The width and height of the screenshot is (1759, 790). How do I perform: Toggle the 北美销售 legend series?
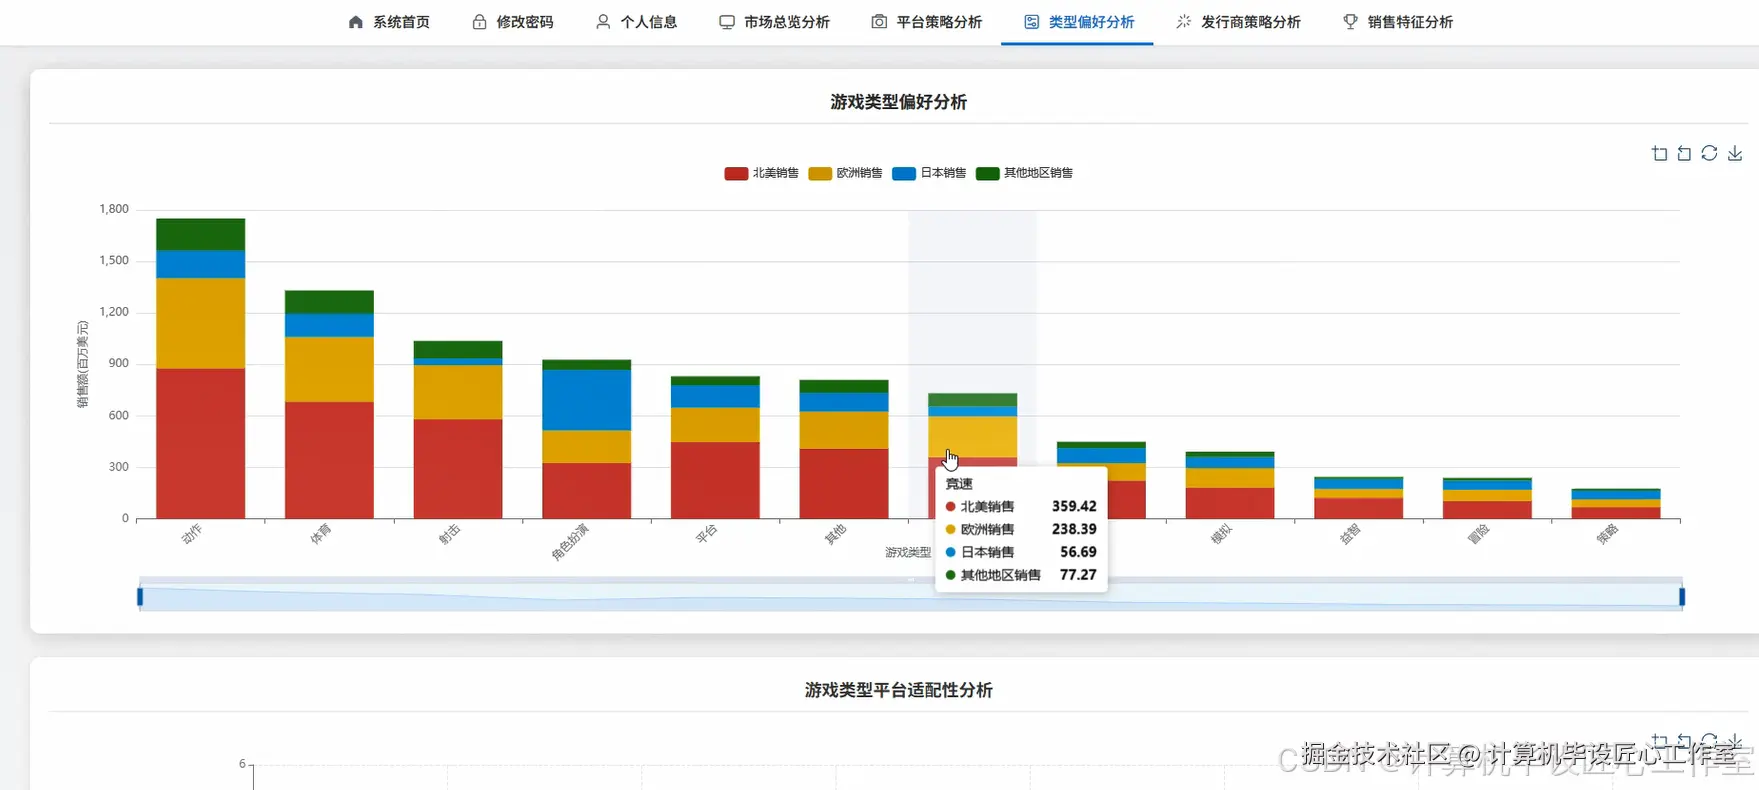coord(762,173)
